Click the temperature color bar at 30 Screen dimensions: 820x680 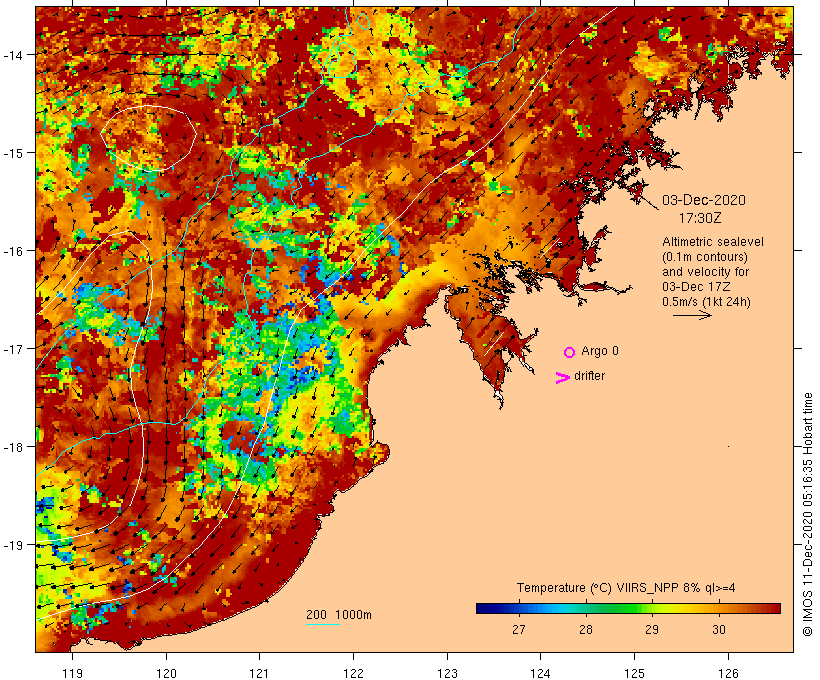(719, 608)
